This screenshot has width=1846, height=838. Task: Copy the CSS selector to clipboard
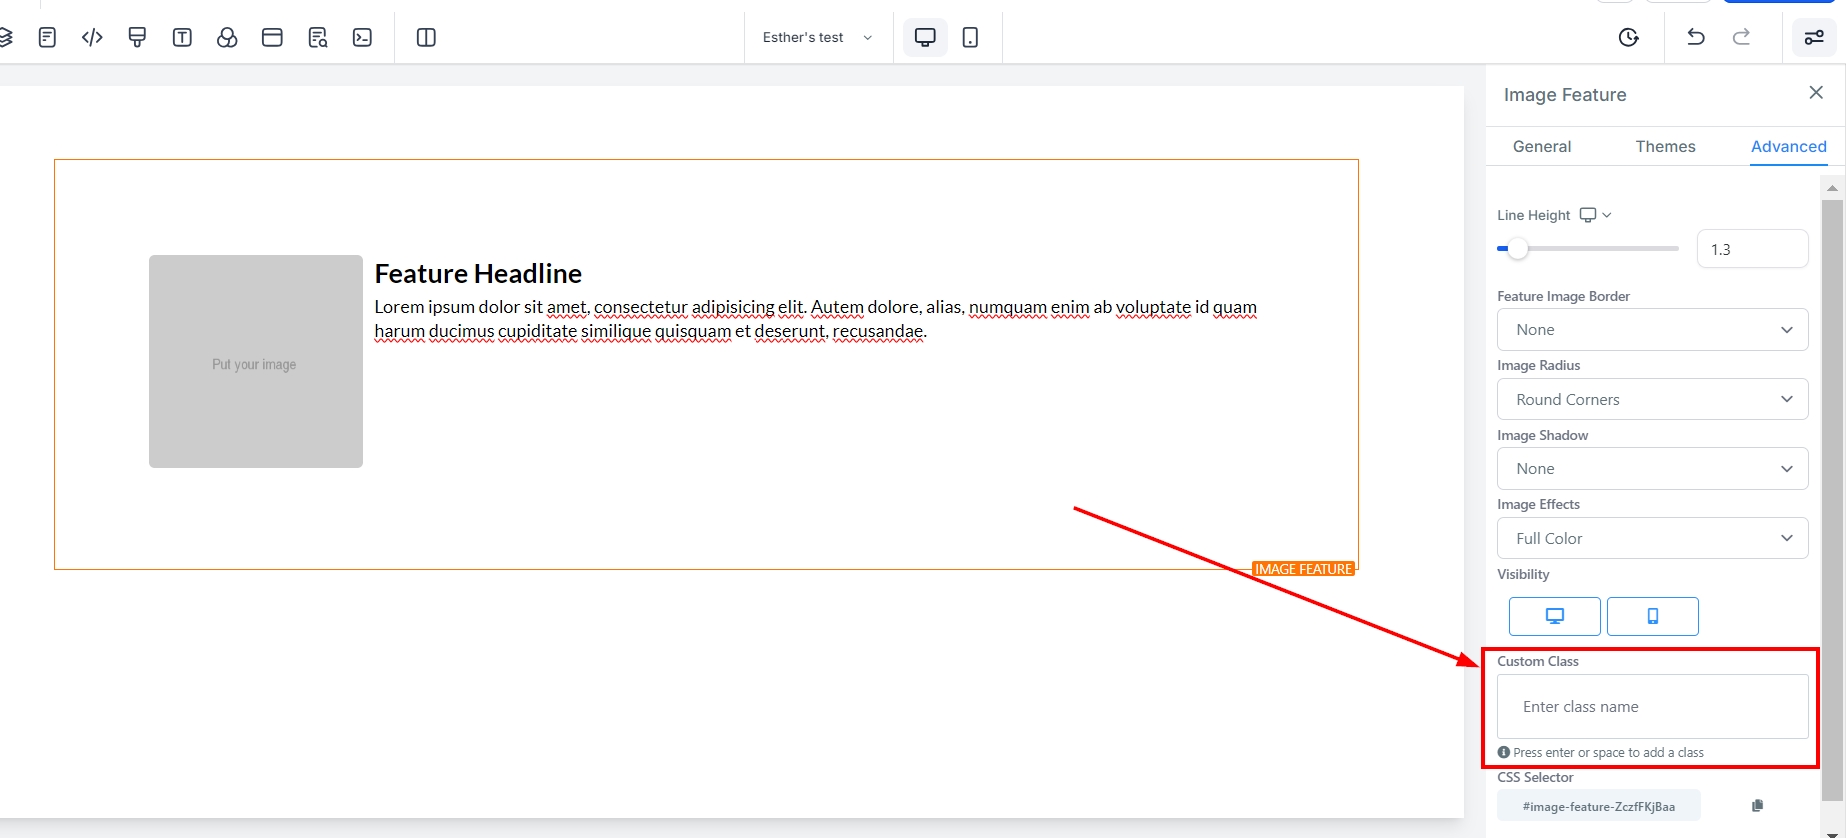click(x=1757, y=806)
